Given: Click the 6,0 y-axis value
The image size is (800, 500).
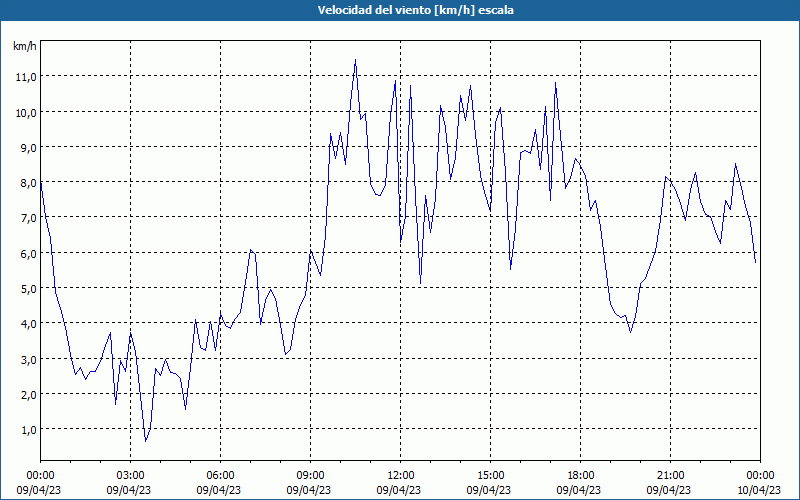Looking at the screenshot, I should click(x=28, y=254).
